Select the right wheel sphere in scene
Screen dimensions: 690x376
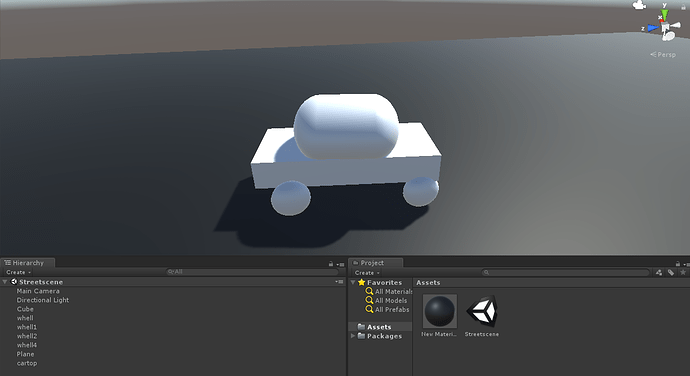point(421,192)
